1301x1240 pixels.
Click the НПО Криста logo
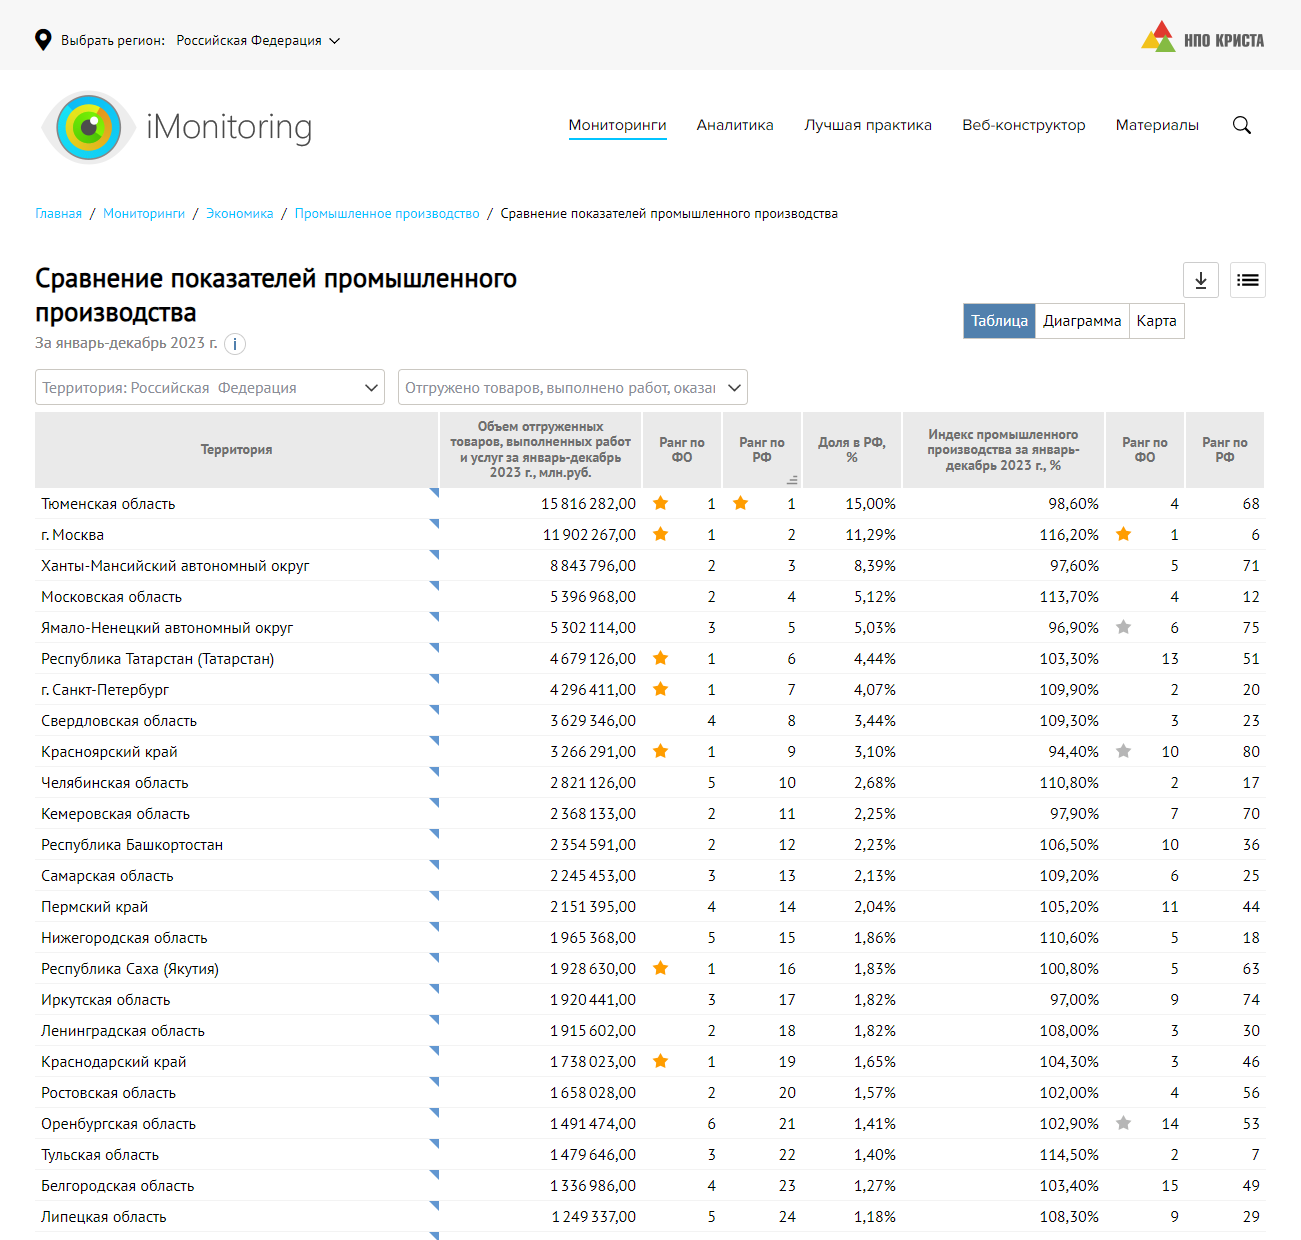pyautogui.click(x=1202, y=38)
